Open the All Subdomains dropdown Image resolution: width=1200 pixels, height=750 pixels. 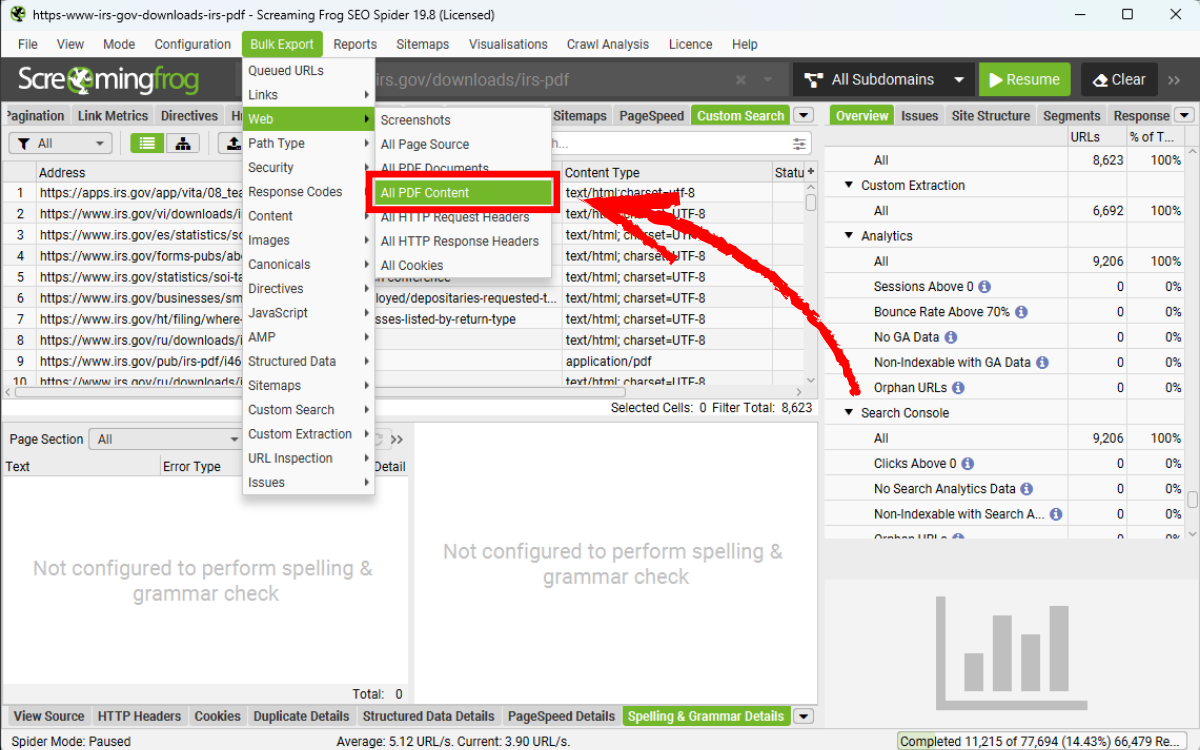[884, 80]
